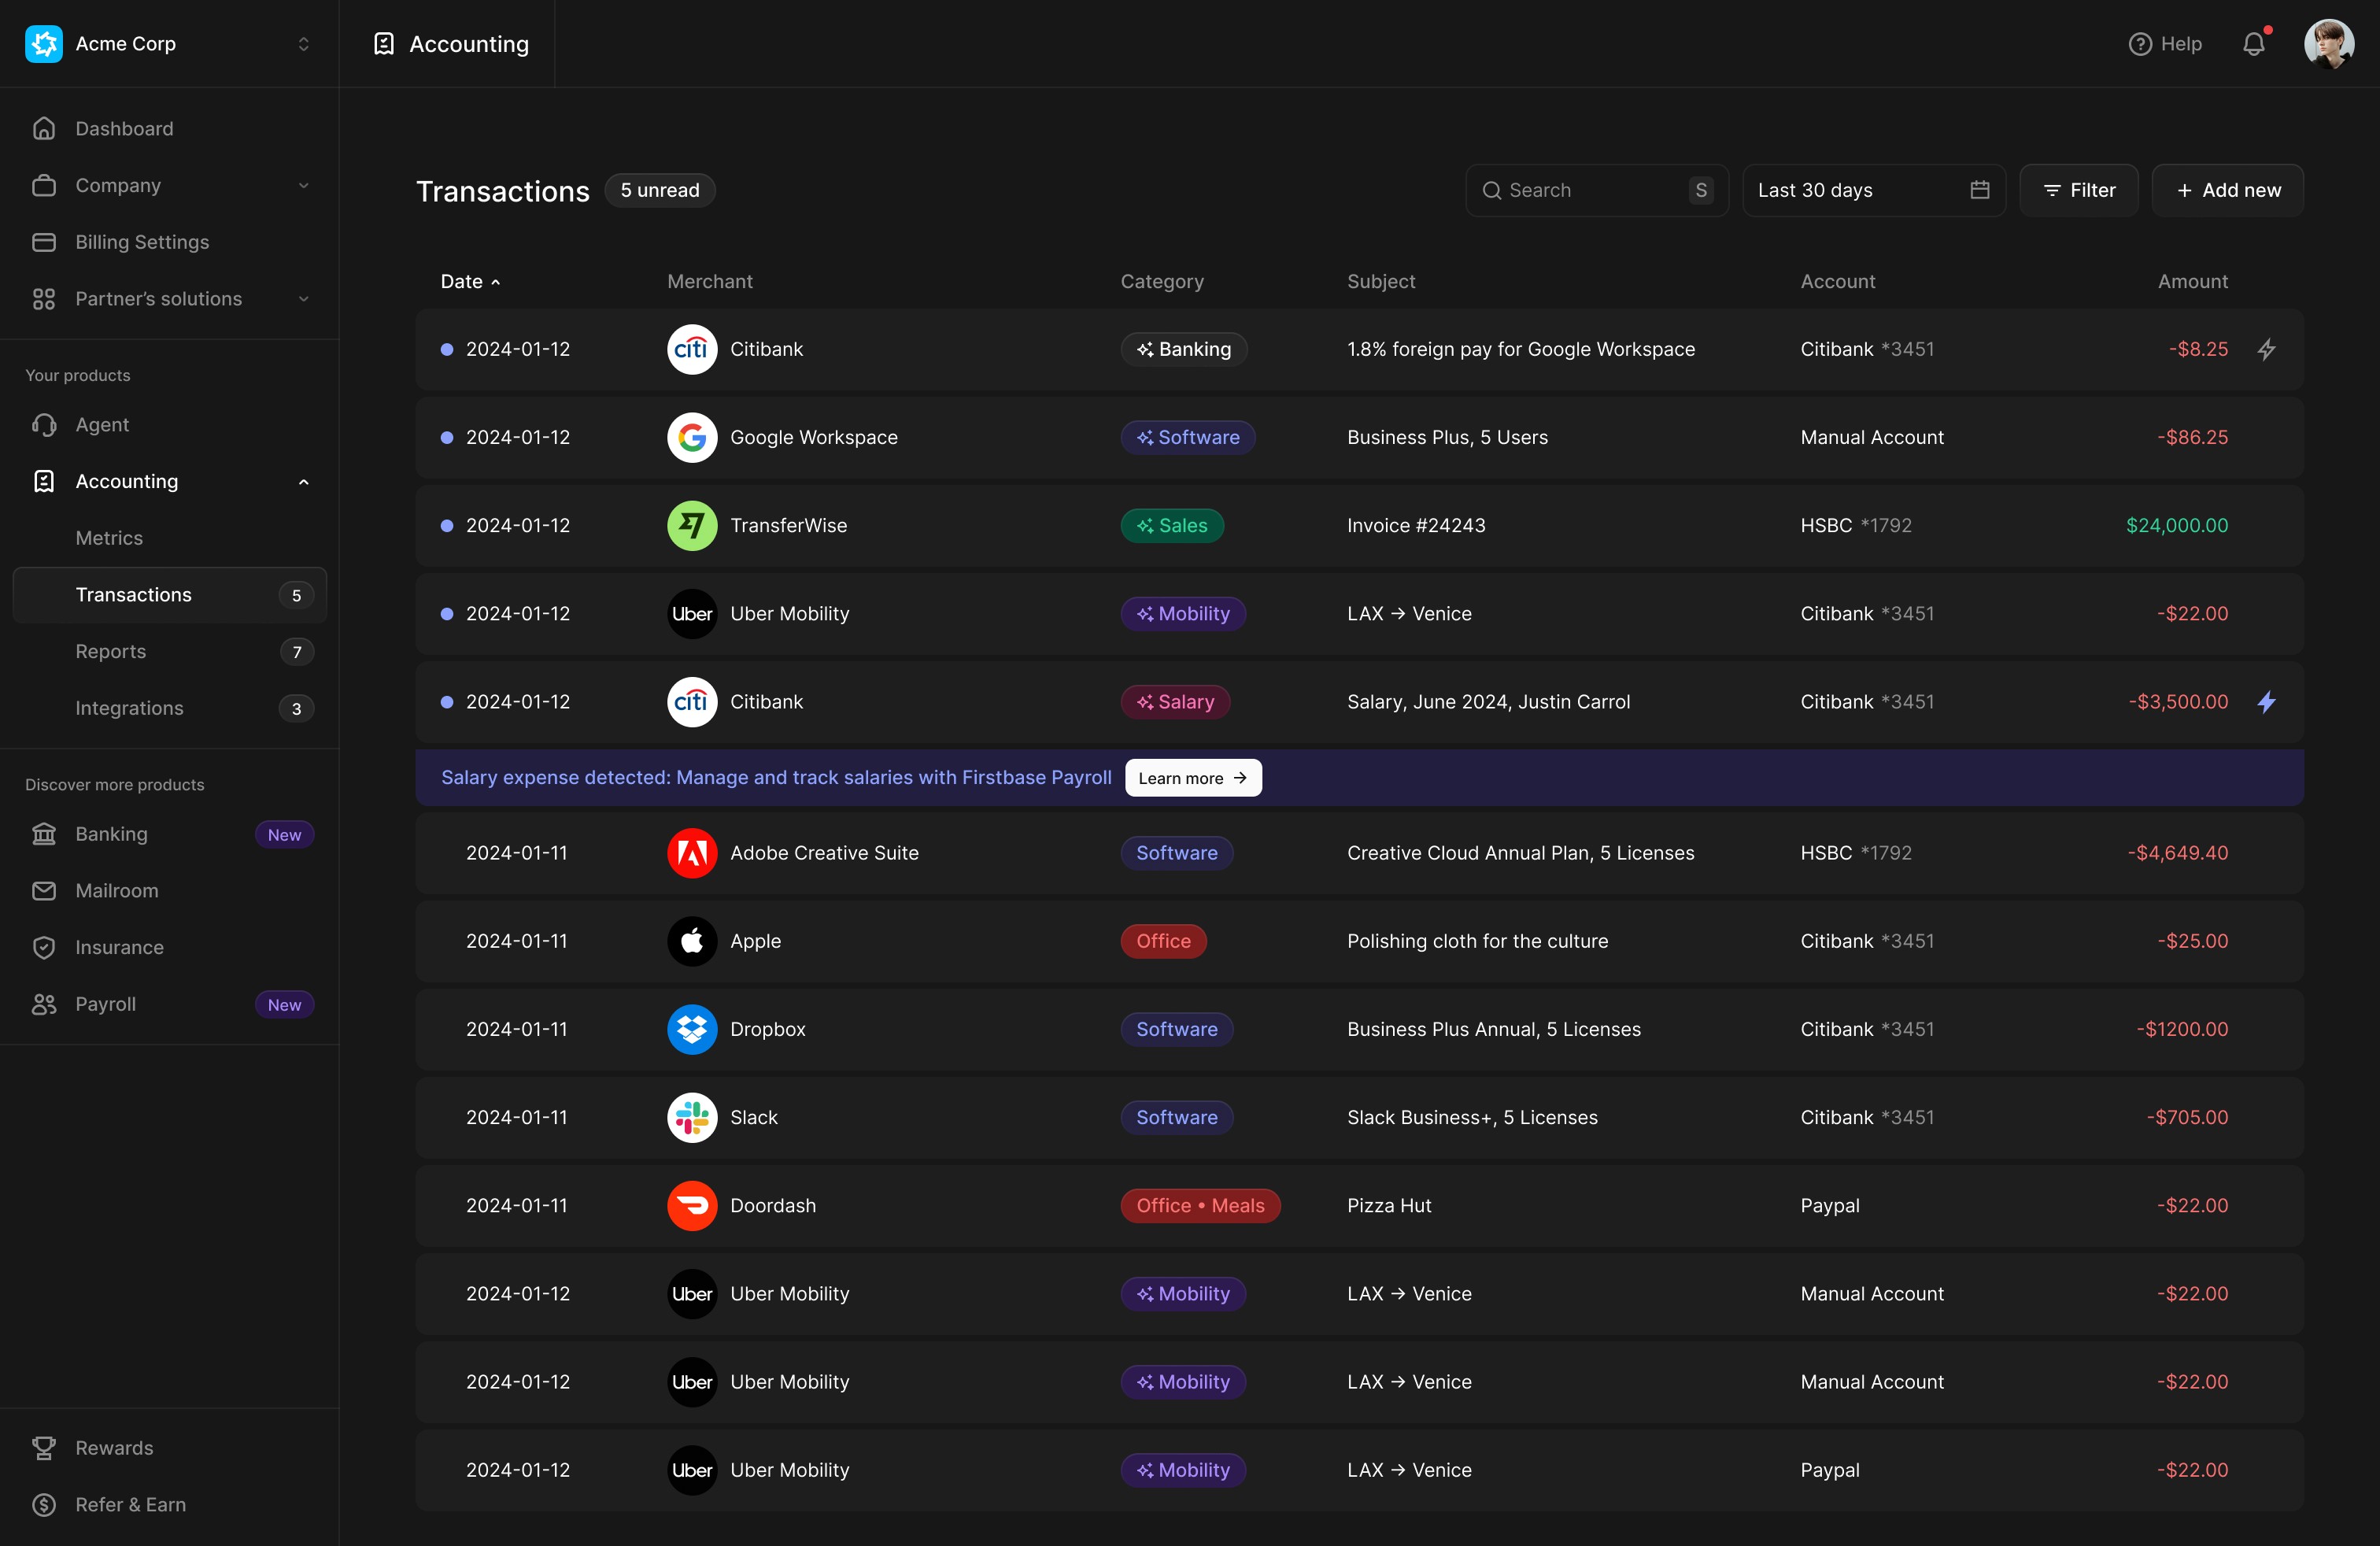Screen dimensions: 2380x1546
Task: Click the Learn more button
Action: pyautogui.click(x=1192, y=778)
